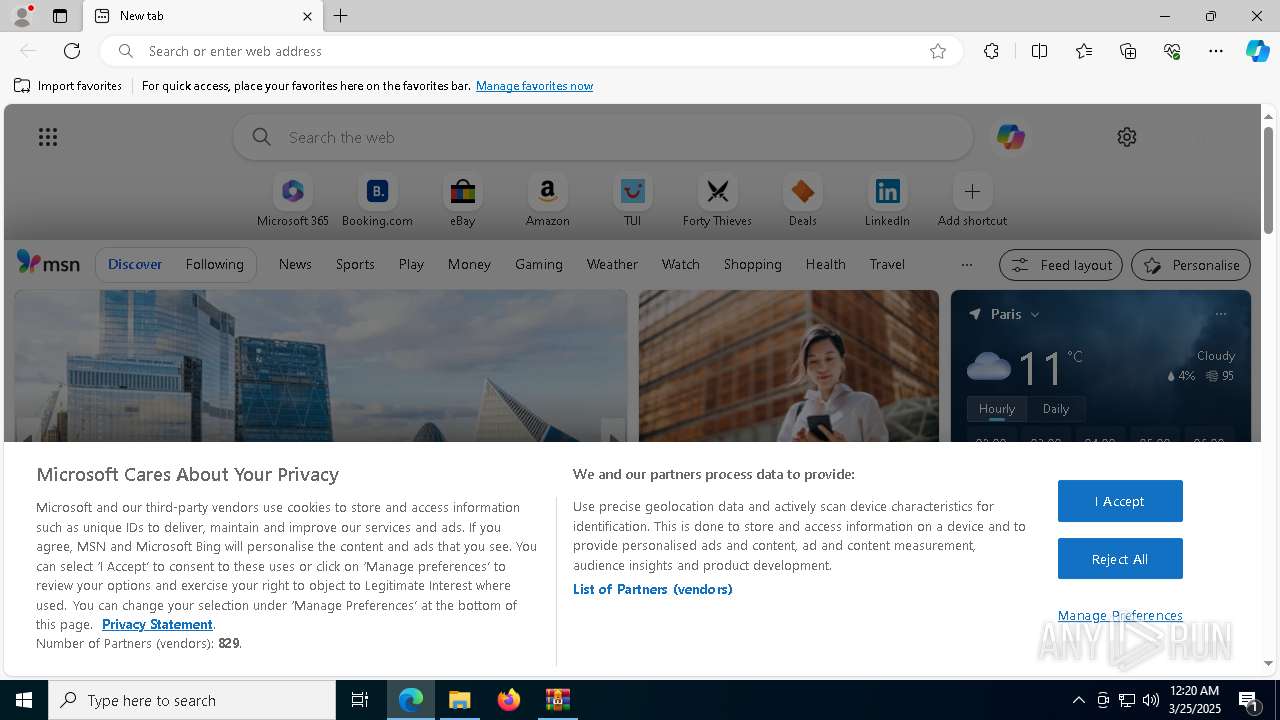Image resolution: width=1280 pixels, height=720 pixels.
Task: Click Reject All cookies button
Action: pyautogui.click(x=1120, y=559)
